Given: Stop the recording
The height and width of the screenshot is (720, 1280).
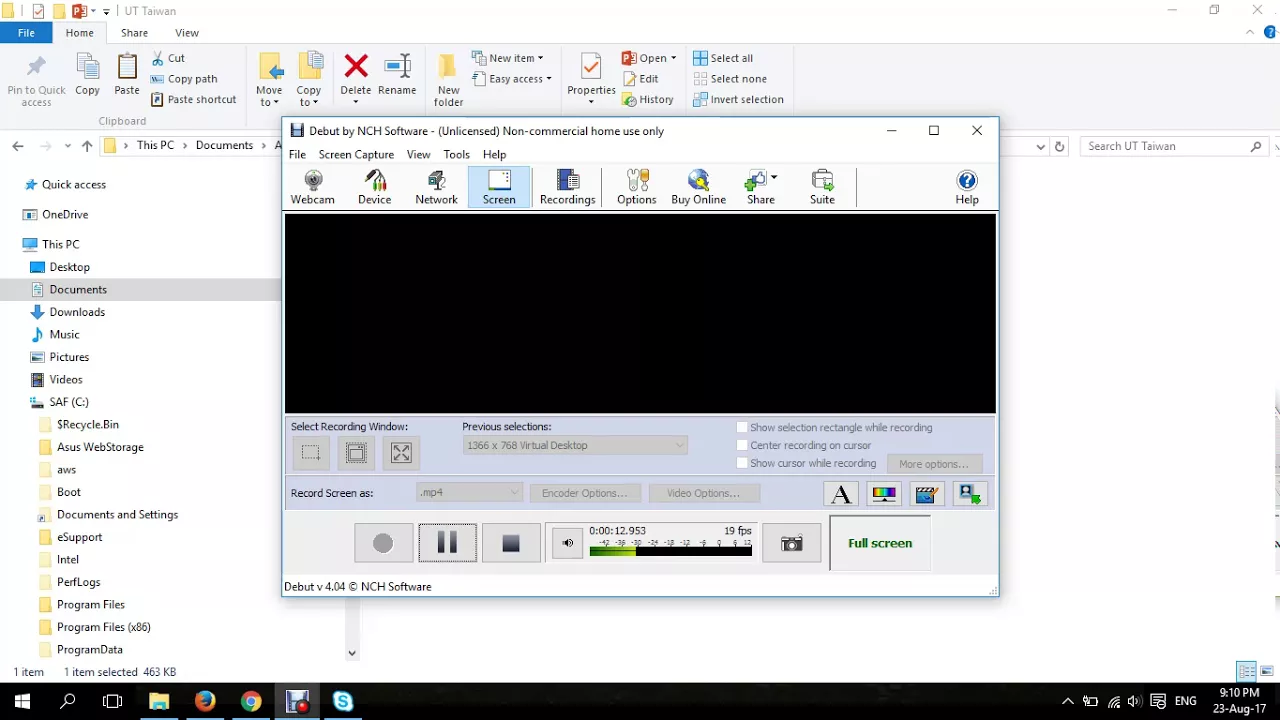Looking at the screenshot, I should tap(511, 543).
